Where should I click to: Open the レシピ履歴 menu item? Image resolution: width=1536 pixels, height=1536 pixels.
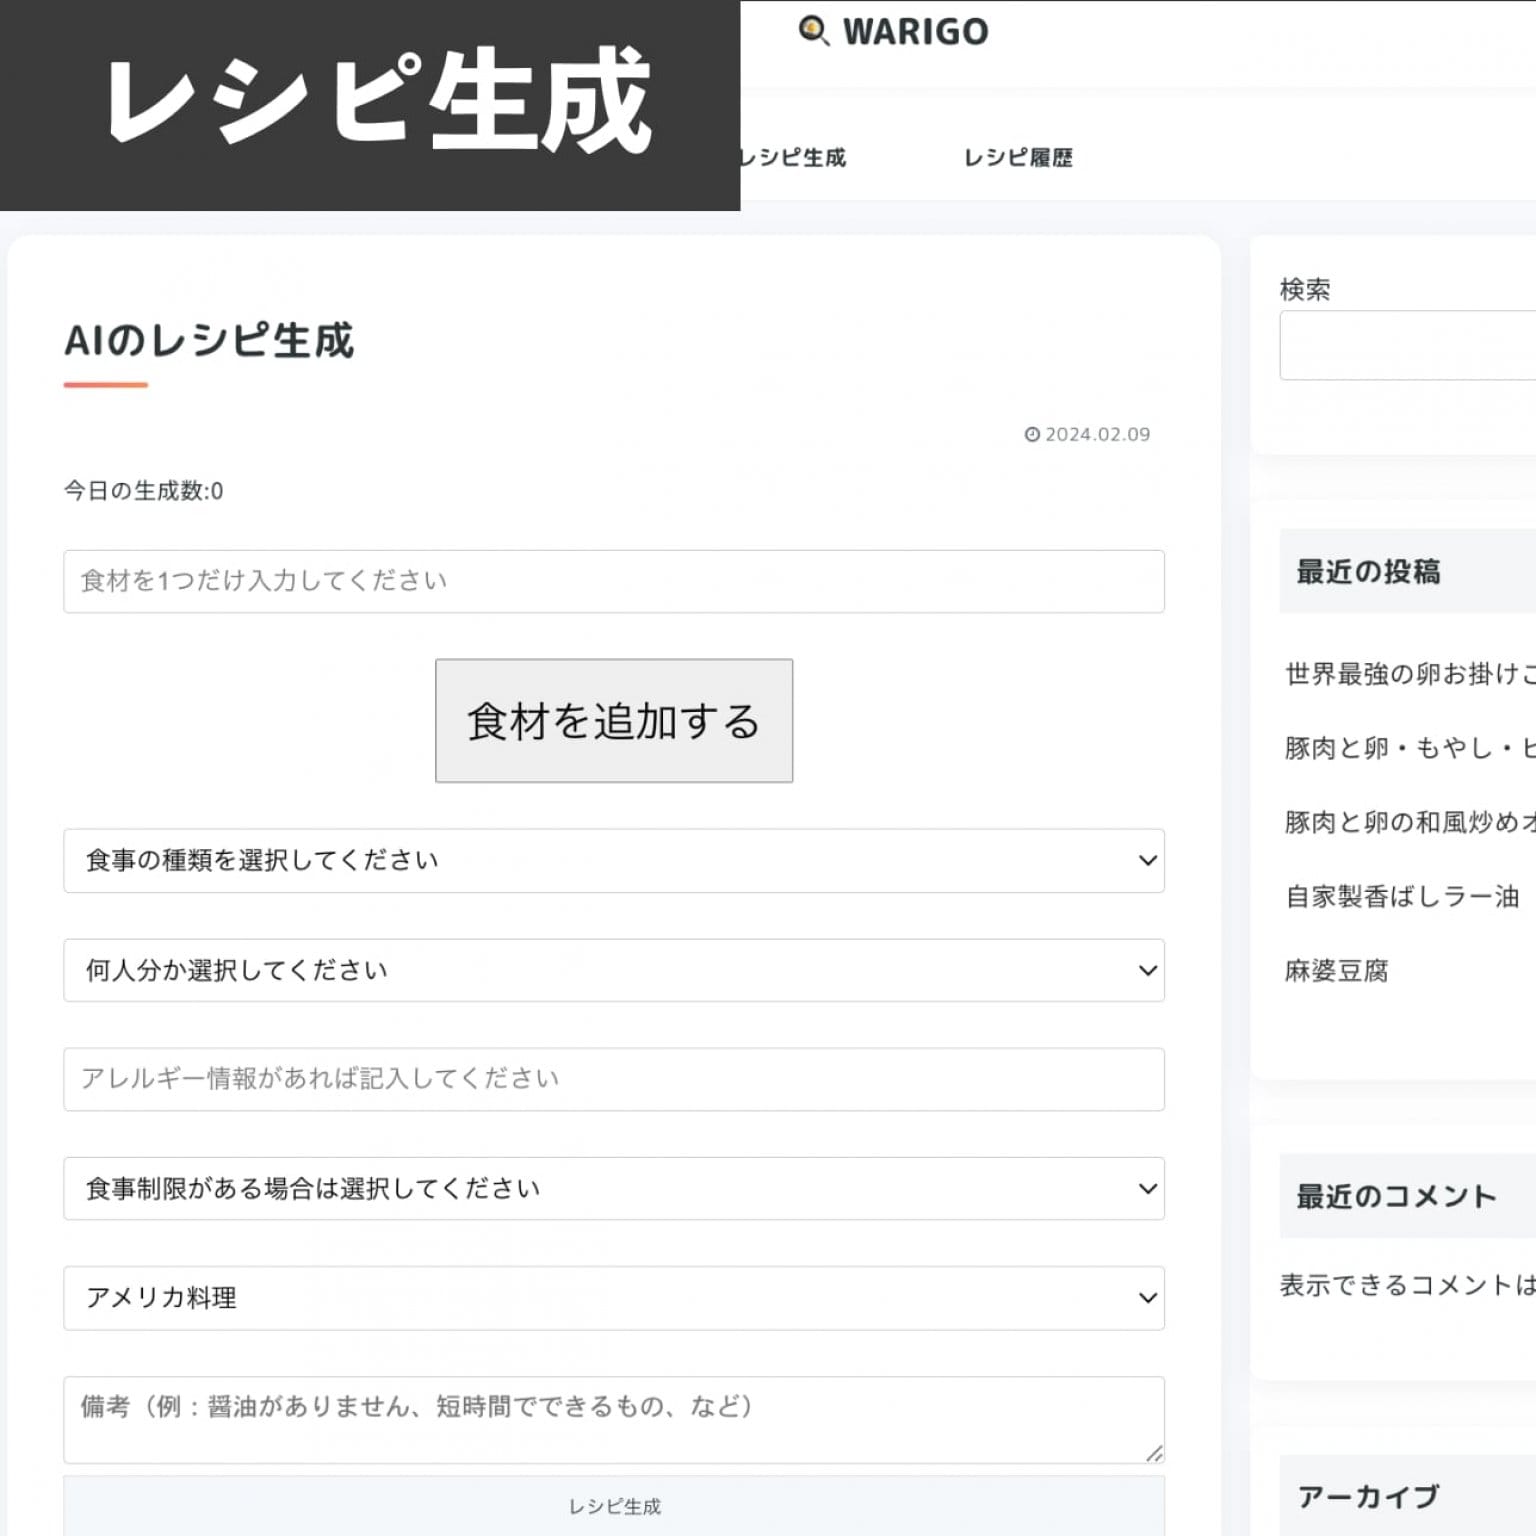point(1017,158)
